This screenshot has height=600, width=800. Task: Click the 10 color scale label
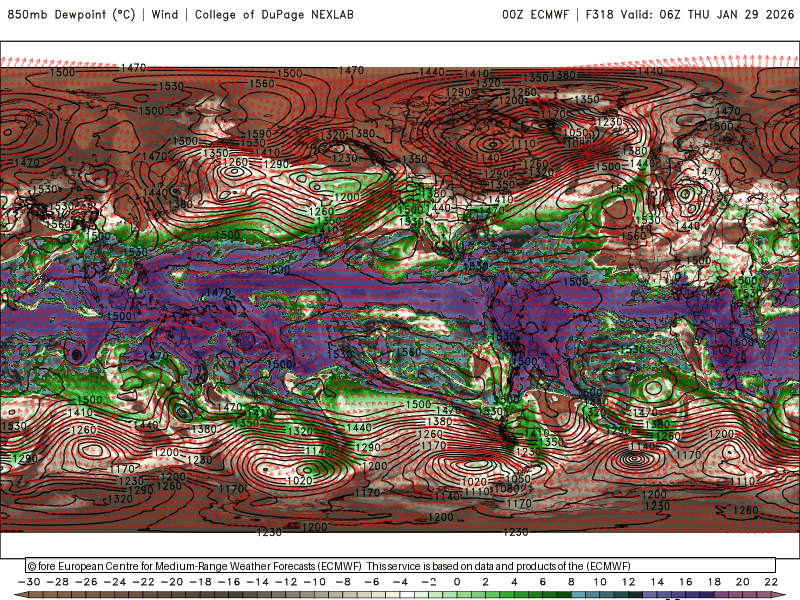coord(600,582)
